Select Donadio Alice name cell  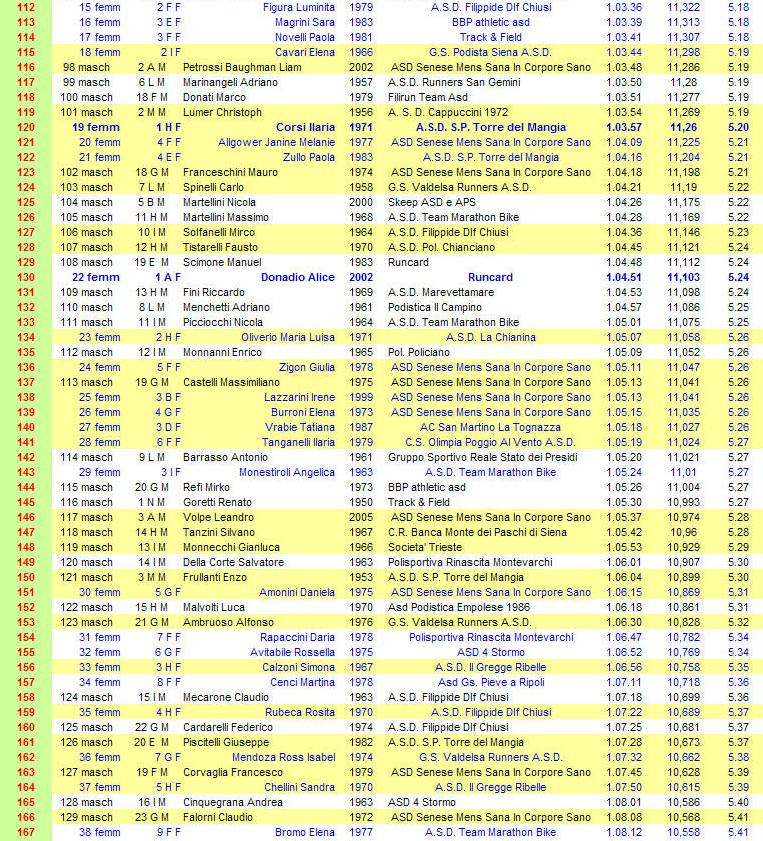click(298, 278)
